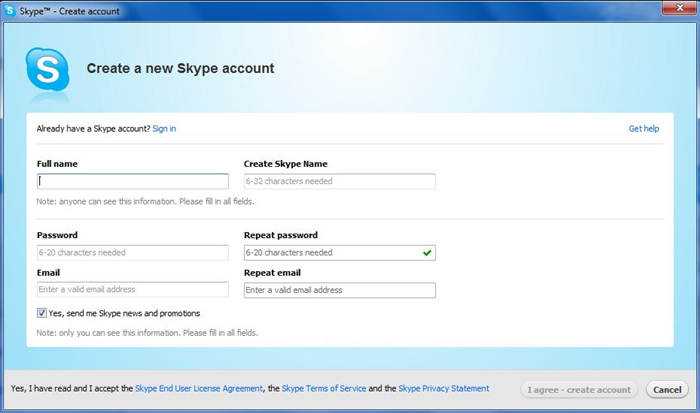
Task: Click the 'Skype™ - Create account' title text
Action: [x=69, y=11]
